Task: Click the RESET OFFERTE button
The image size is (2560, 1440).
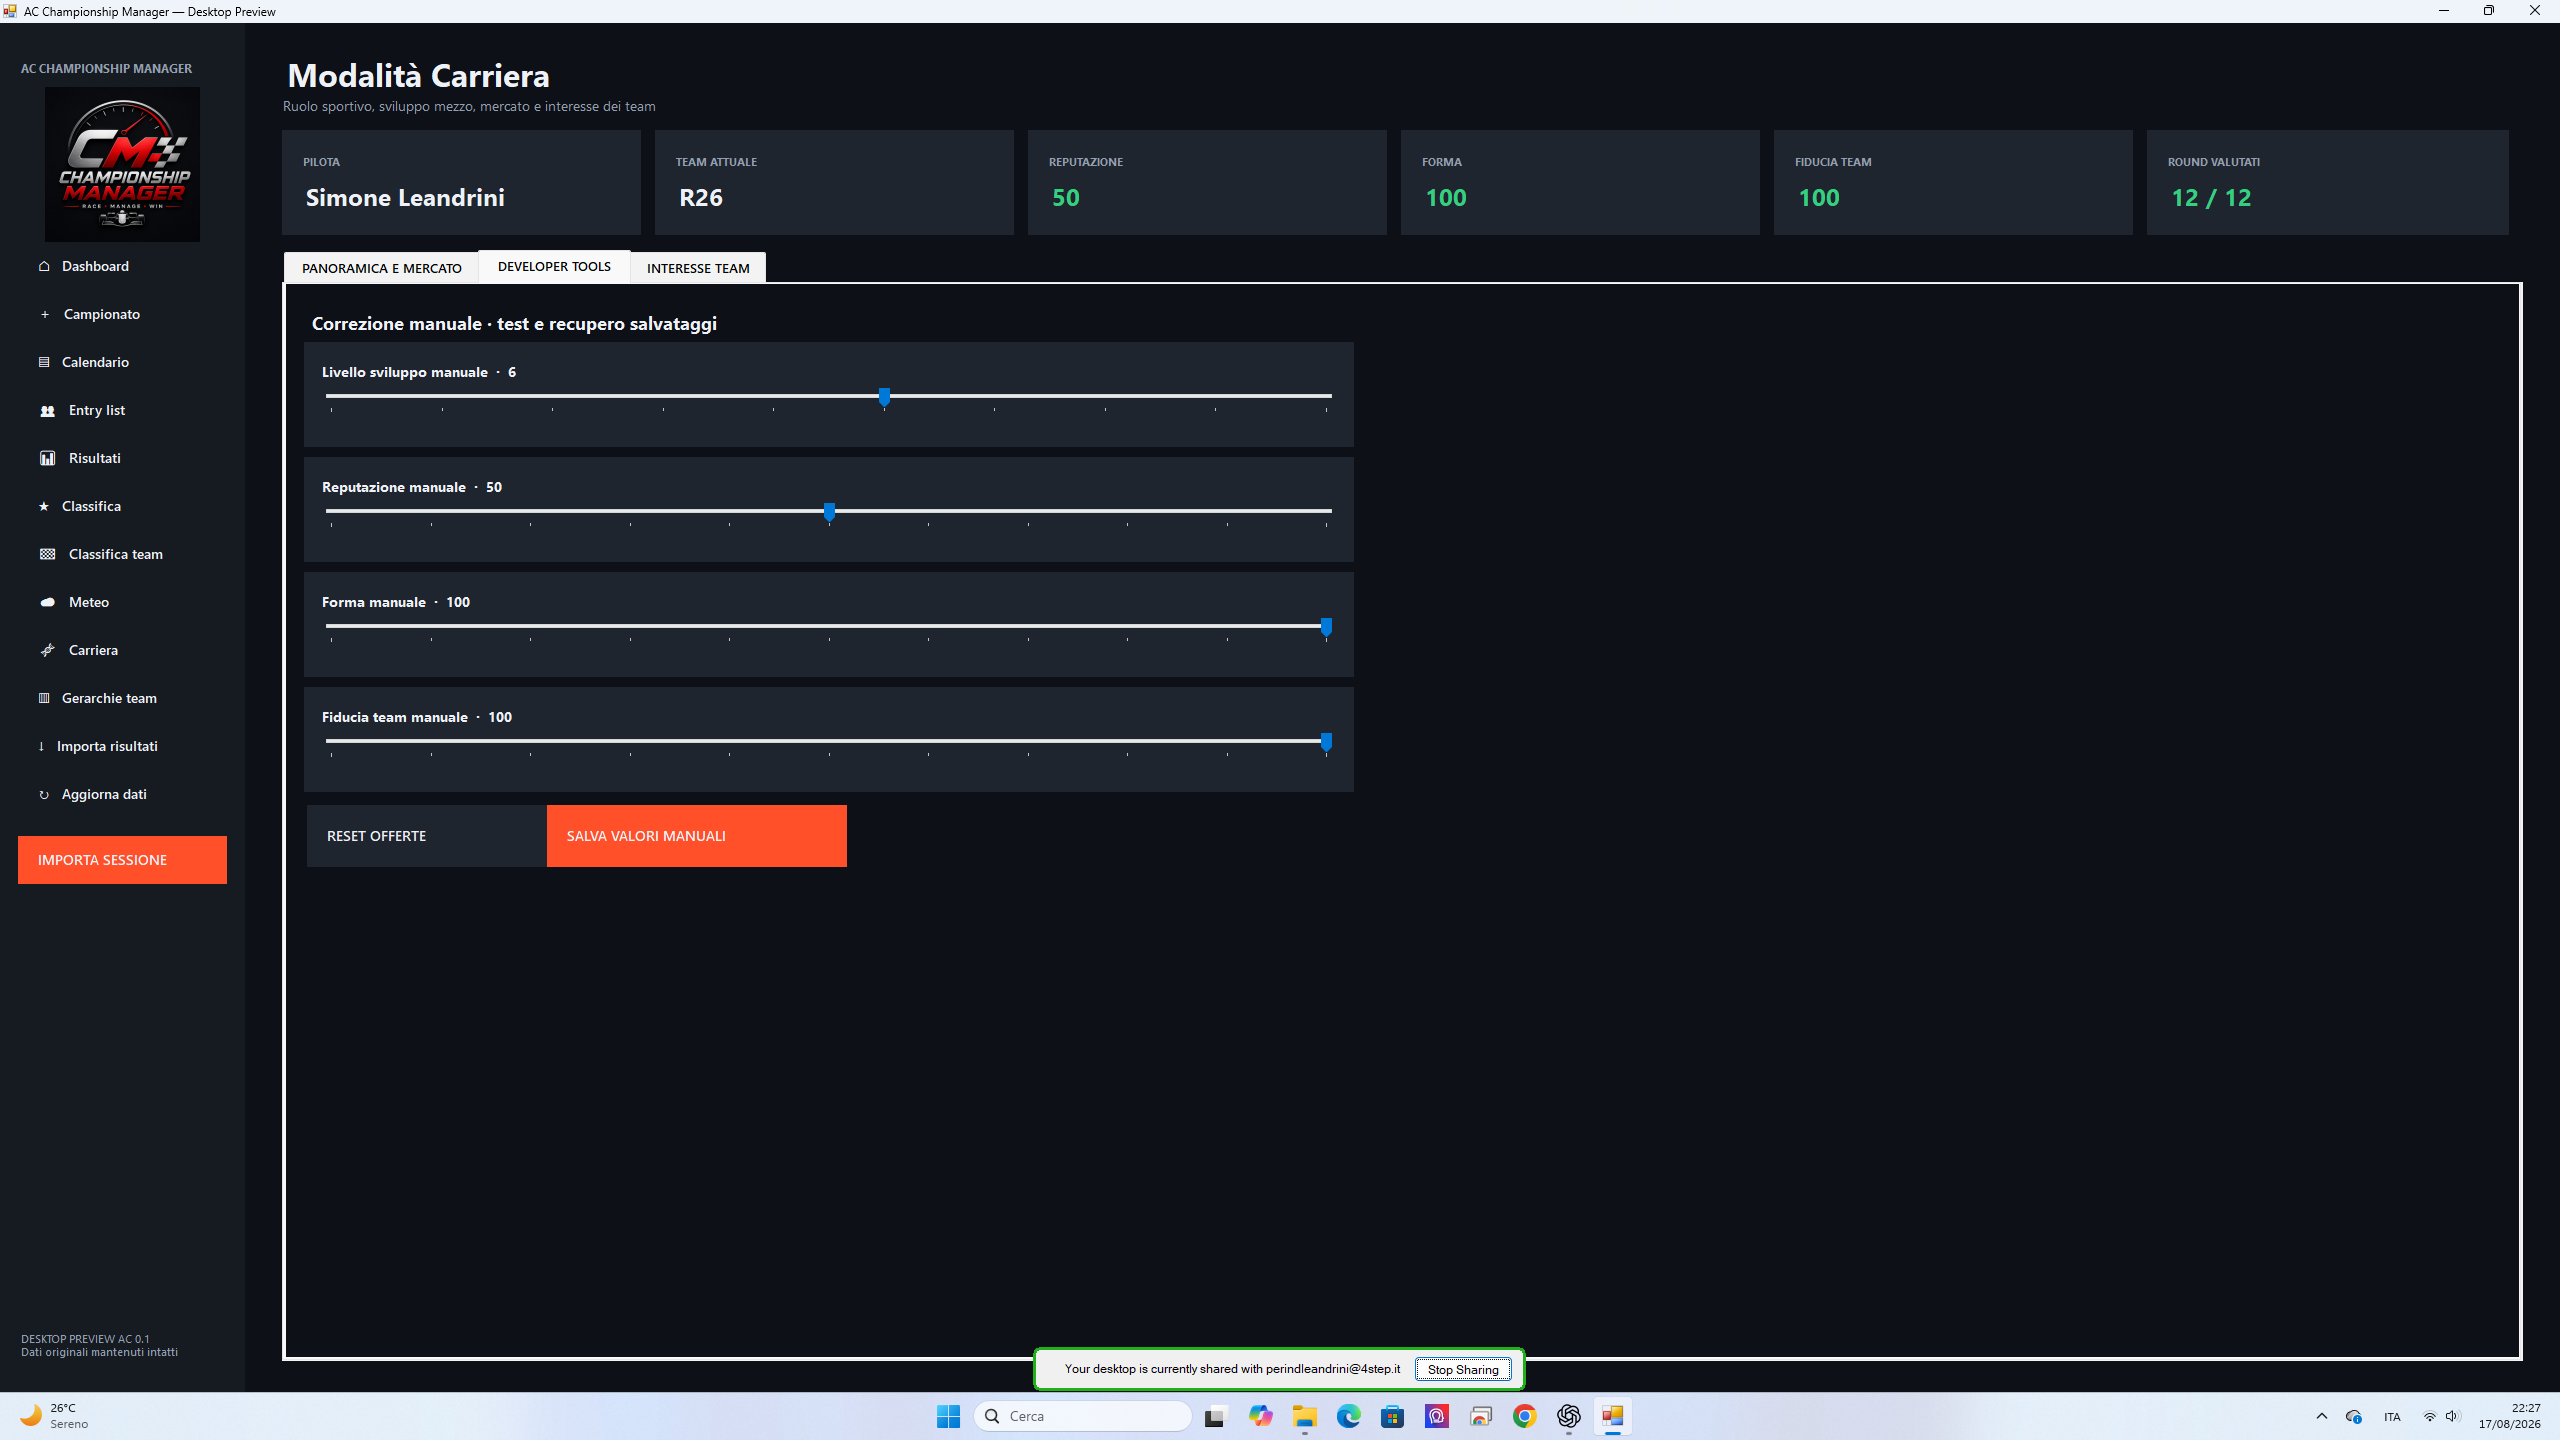Action: [x=427, y=836]
